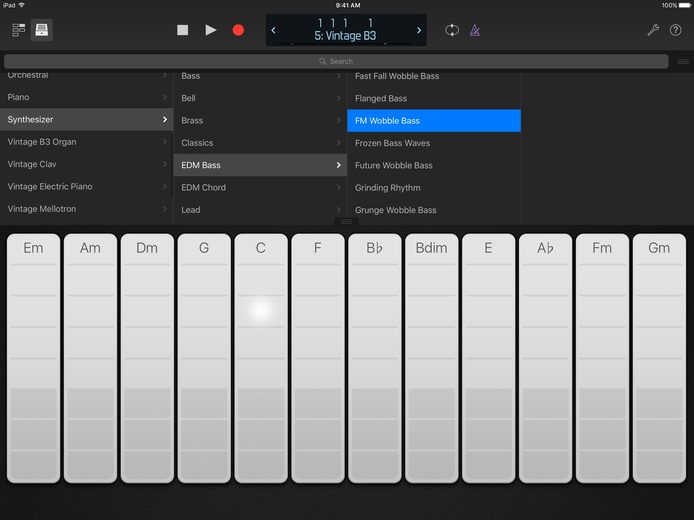Open the tracks view icon
694x520 pixels.
pos(19,30)
